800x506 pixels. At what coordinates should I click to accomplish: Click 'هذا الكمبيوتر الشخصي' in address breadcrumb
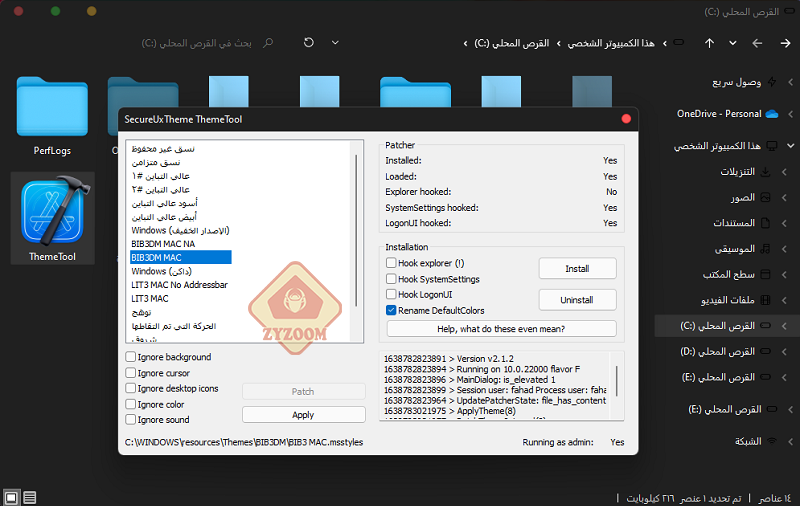pyautogui.click(x=611, y=43)
